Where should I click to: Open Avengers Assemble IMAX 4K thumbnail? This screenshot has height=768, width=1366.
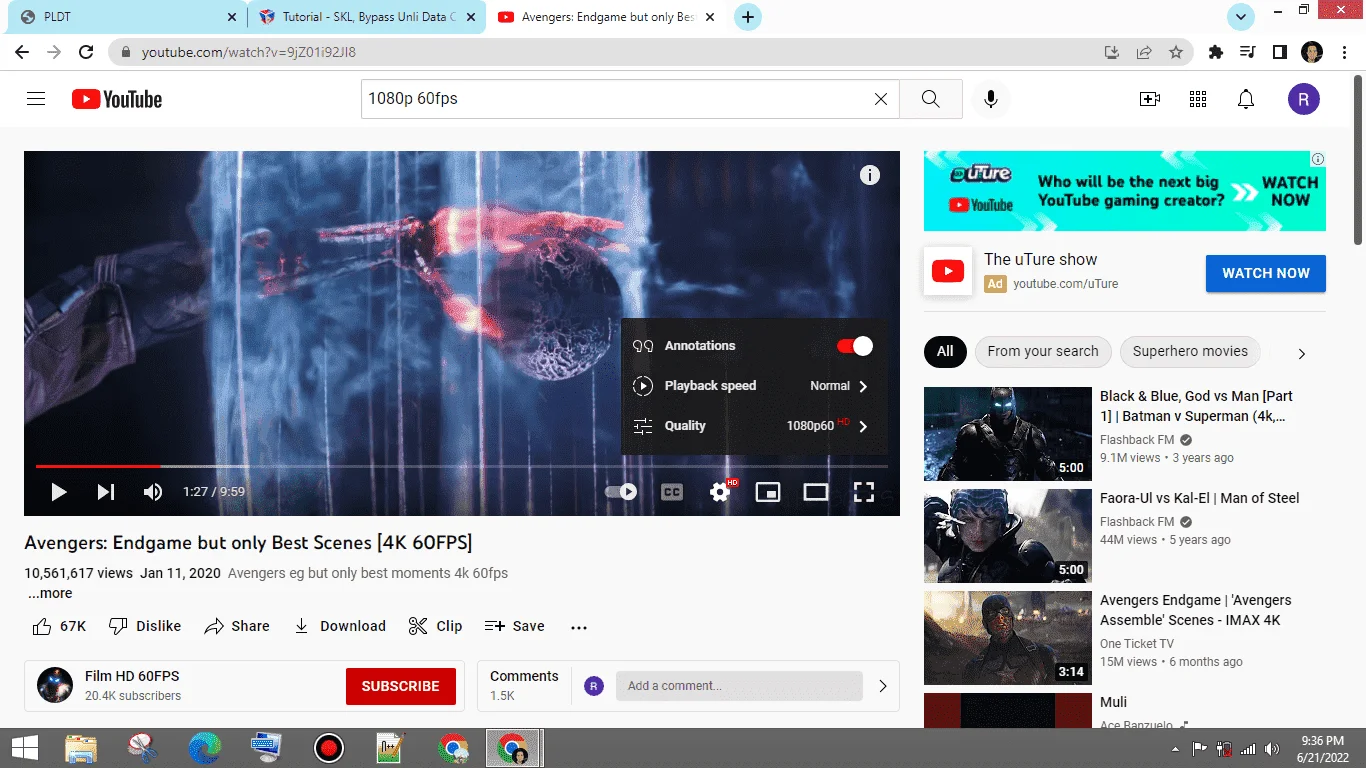(1008, 638)
